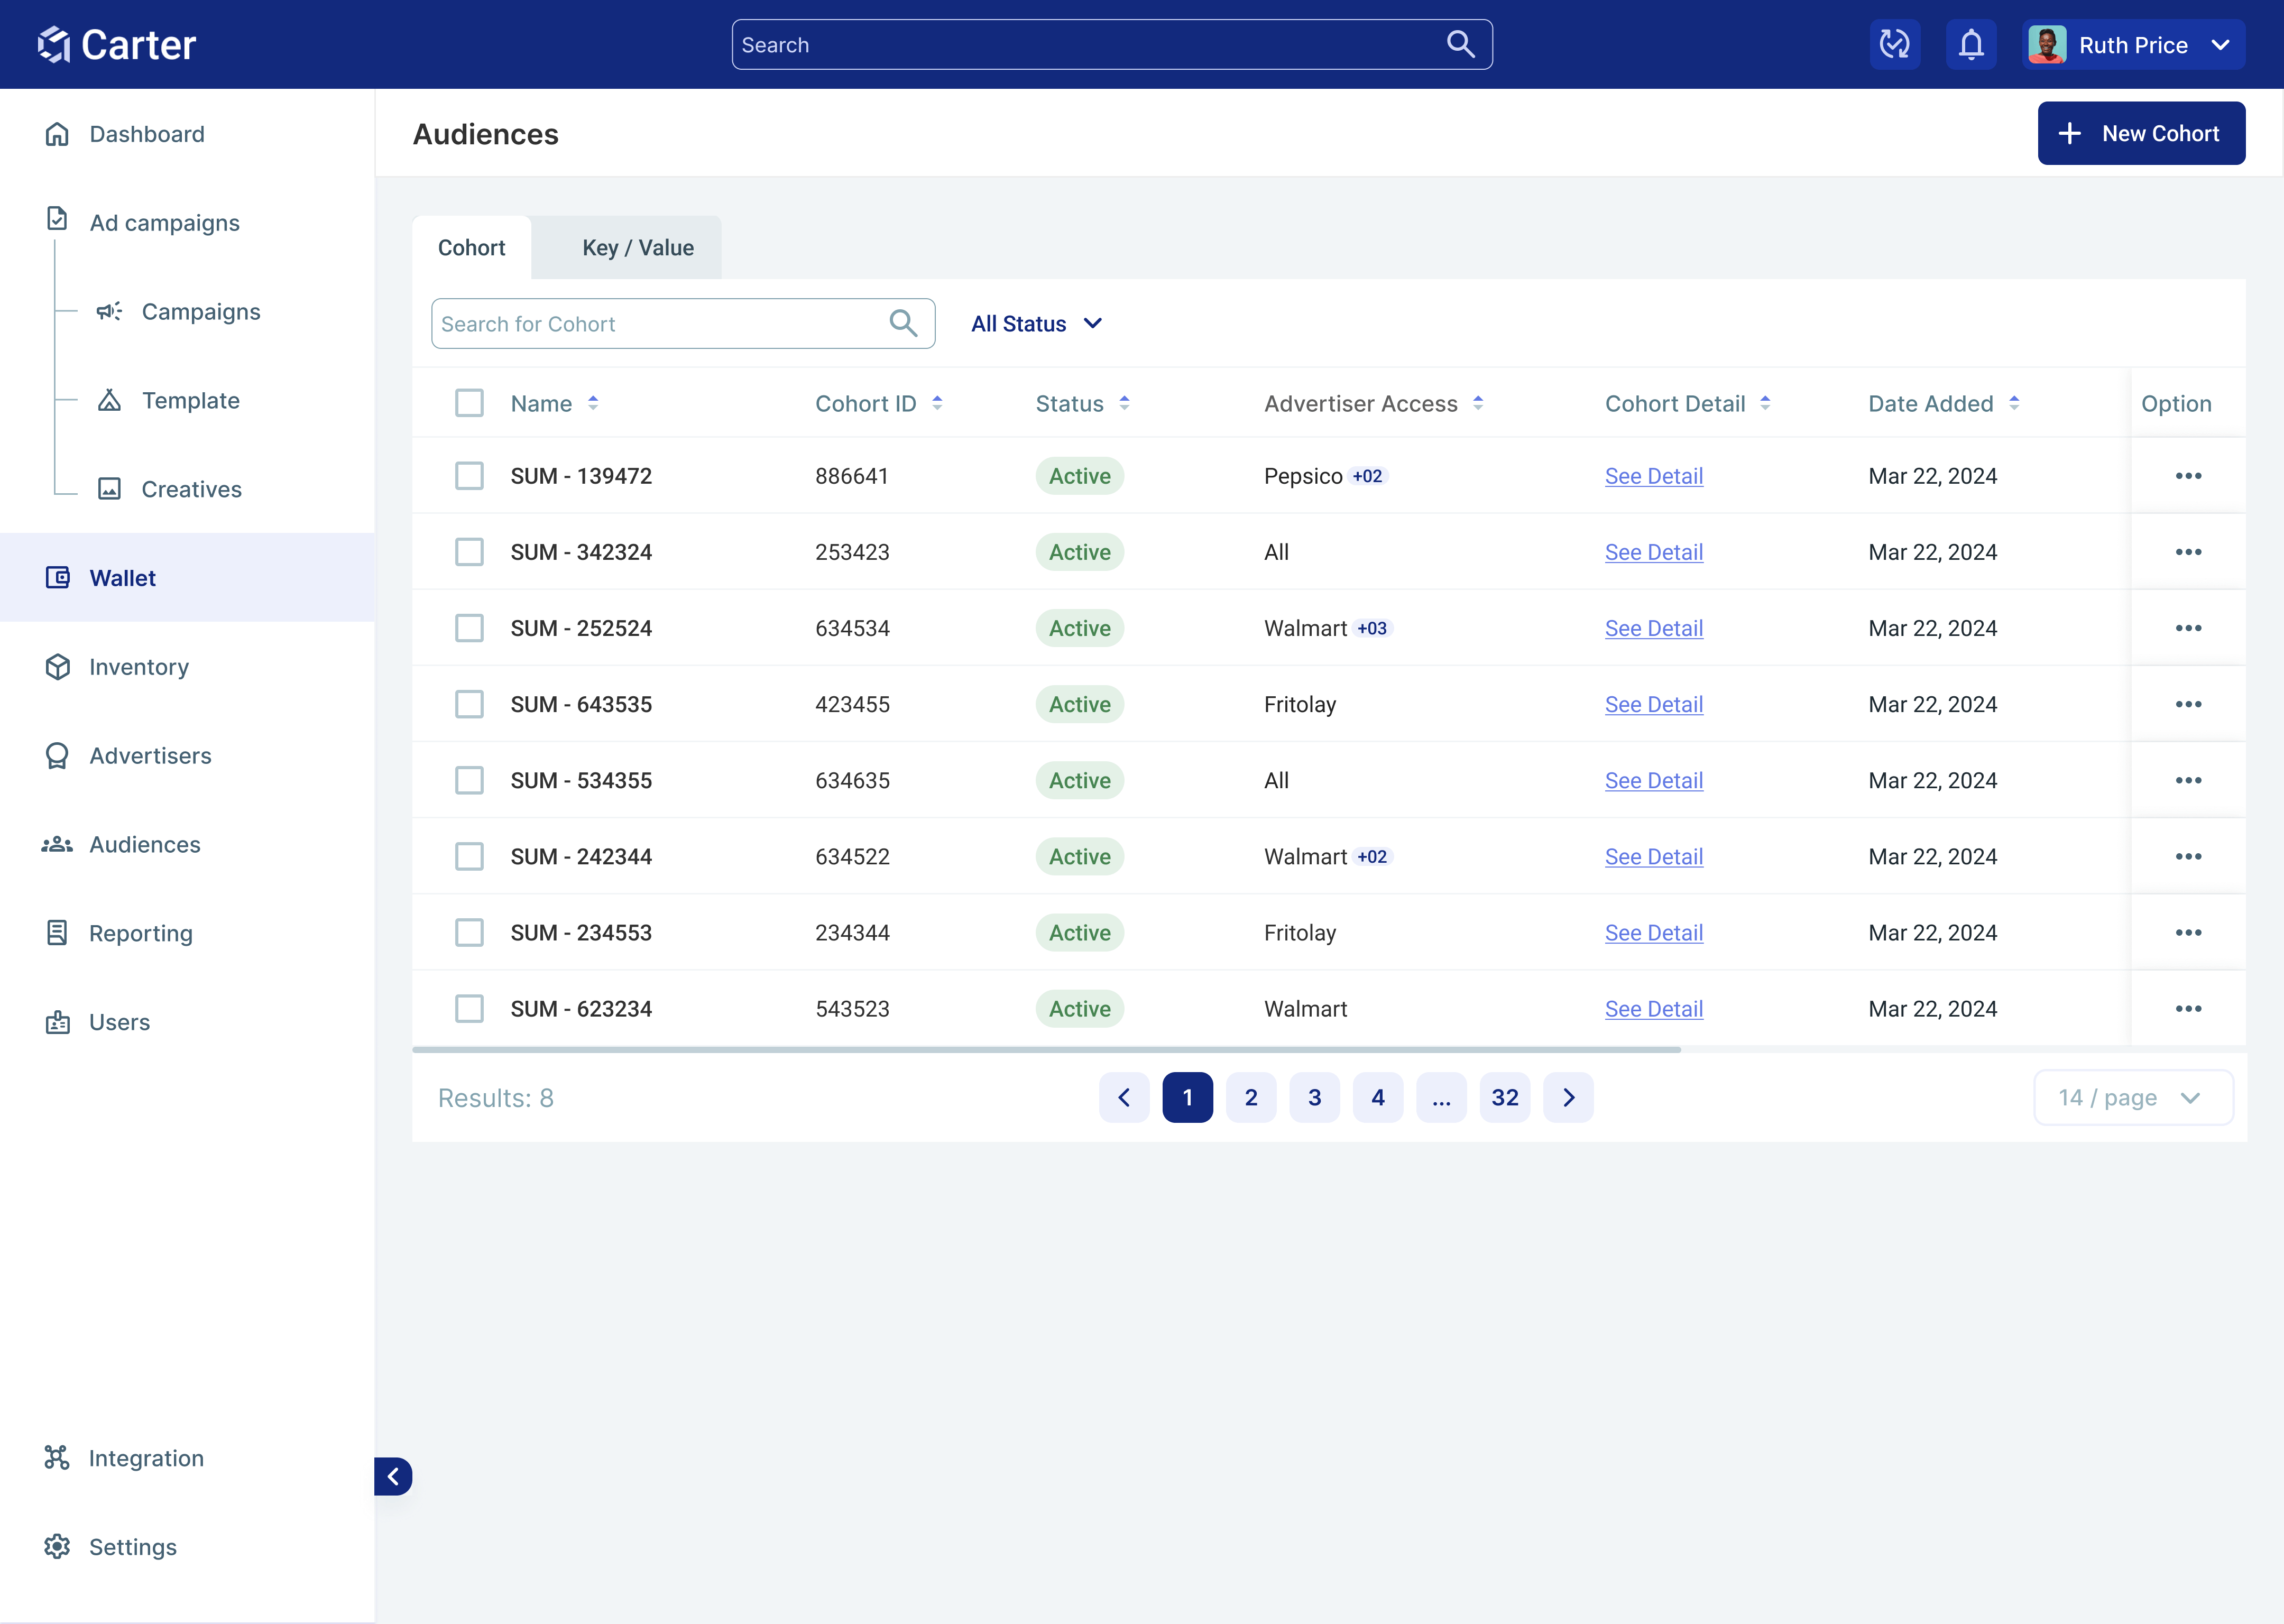Viewport: 2284px width, 1624px height.
Task: Click the sync refresh icon in header
Action: coord(1894,45)
